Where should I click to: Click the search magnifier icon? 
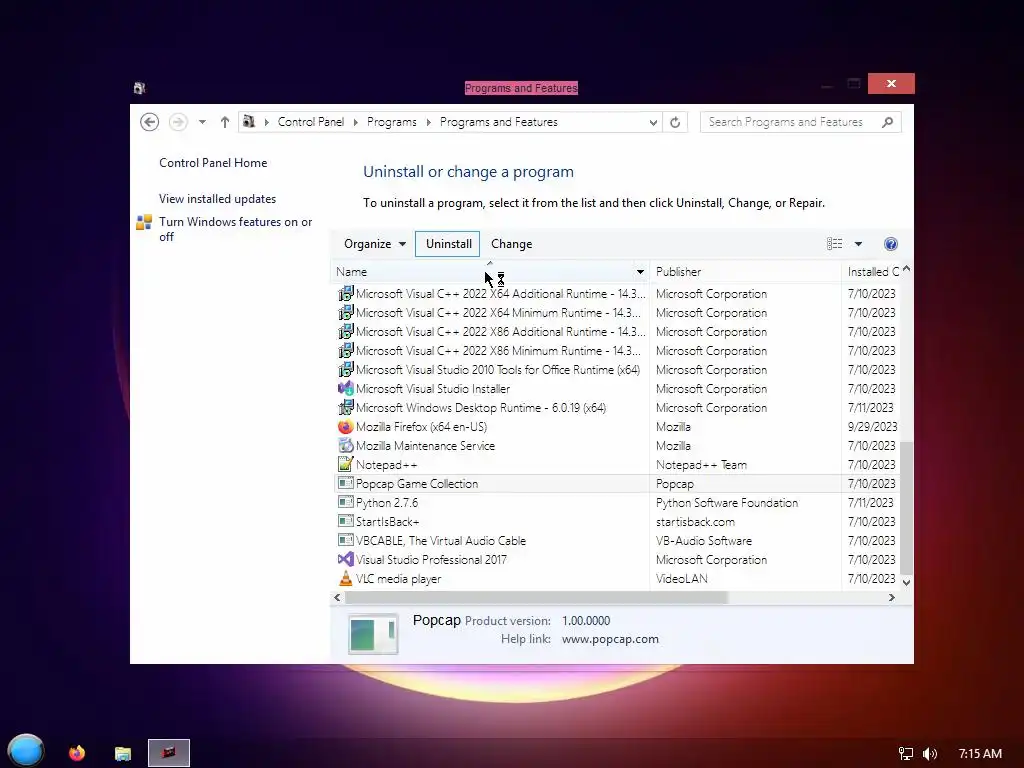point(888,122)
